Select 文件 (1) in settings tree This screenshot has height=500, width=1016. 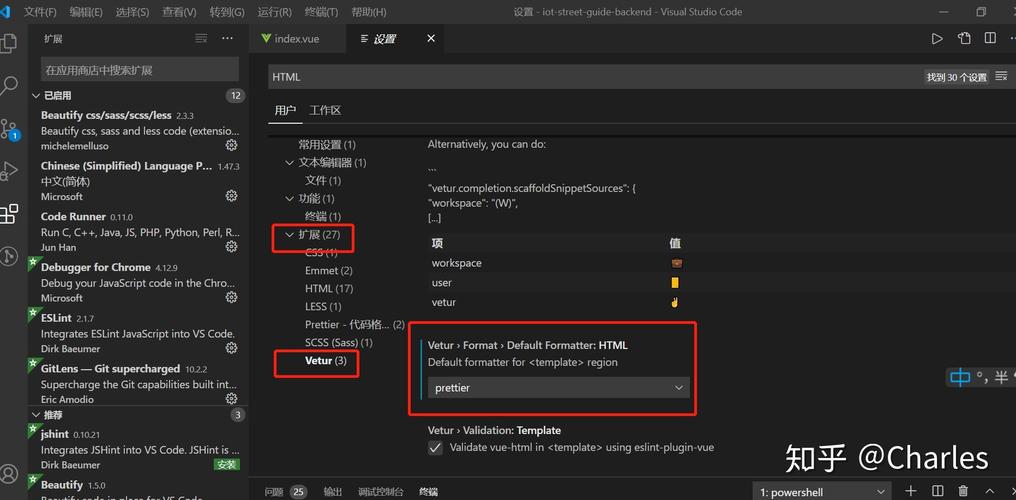point(323,181)
